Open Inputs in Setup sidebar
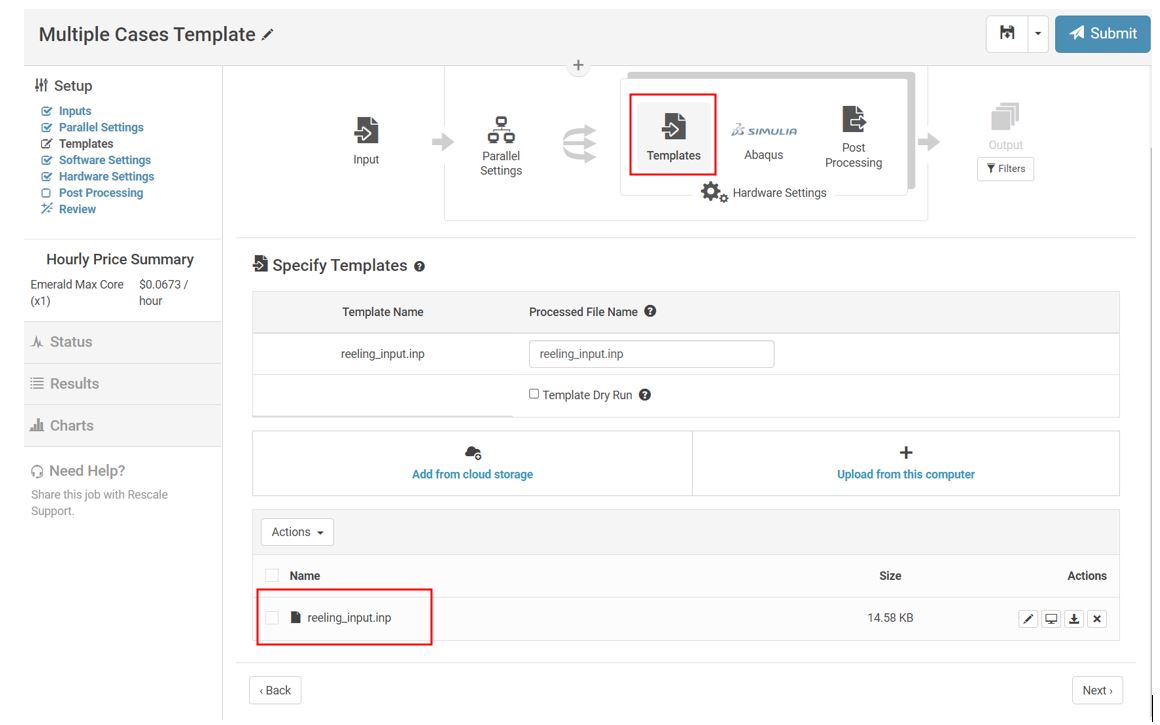This screenshot has height=725, width=1160. pos(75,111)
